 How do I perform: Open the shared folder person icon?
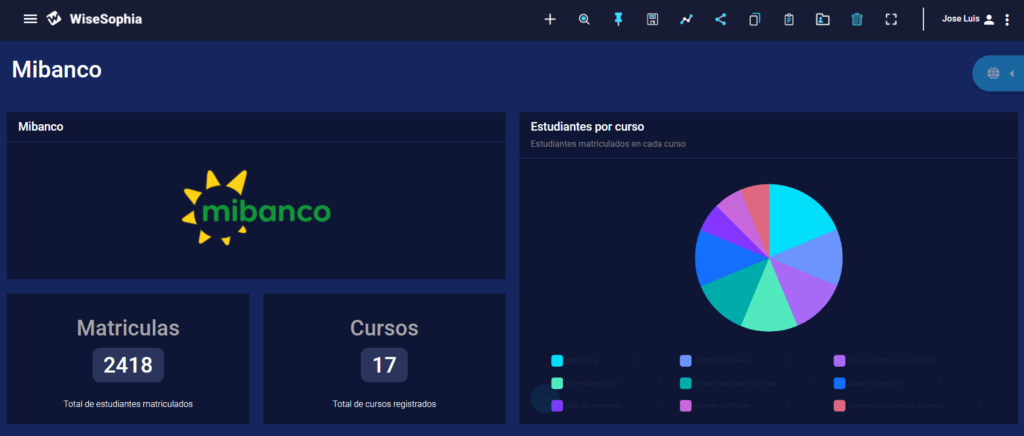(x=823, y=20)
